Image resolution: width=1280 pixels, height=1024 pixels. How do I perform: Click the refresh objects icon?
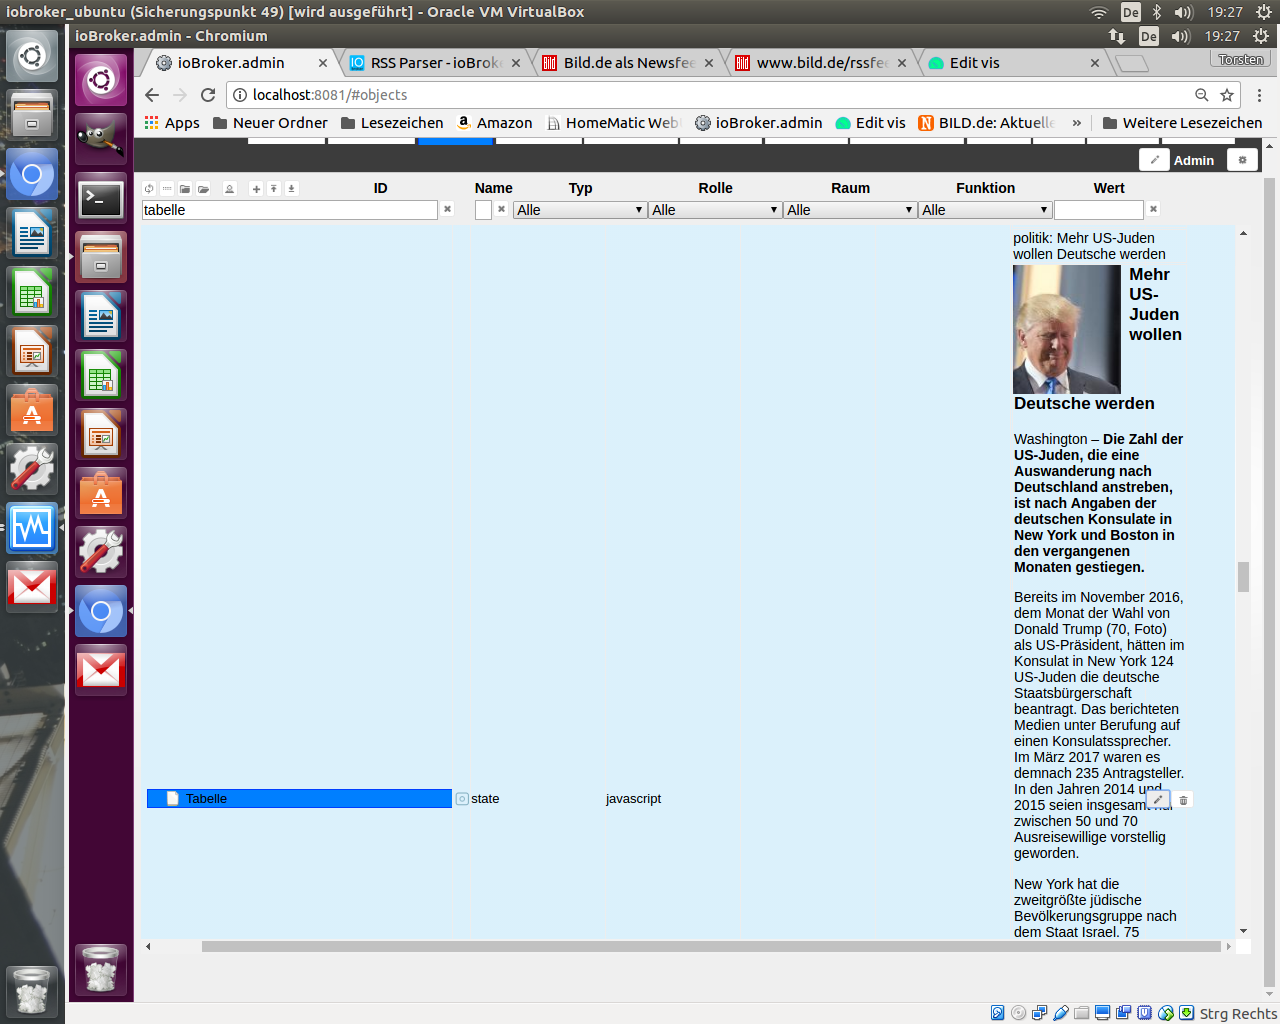click(149, 188)
